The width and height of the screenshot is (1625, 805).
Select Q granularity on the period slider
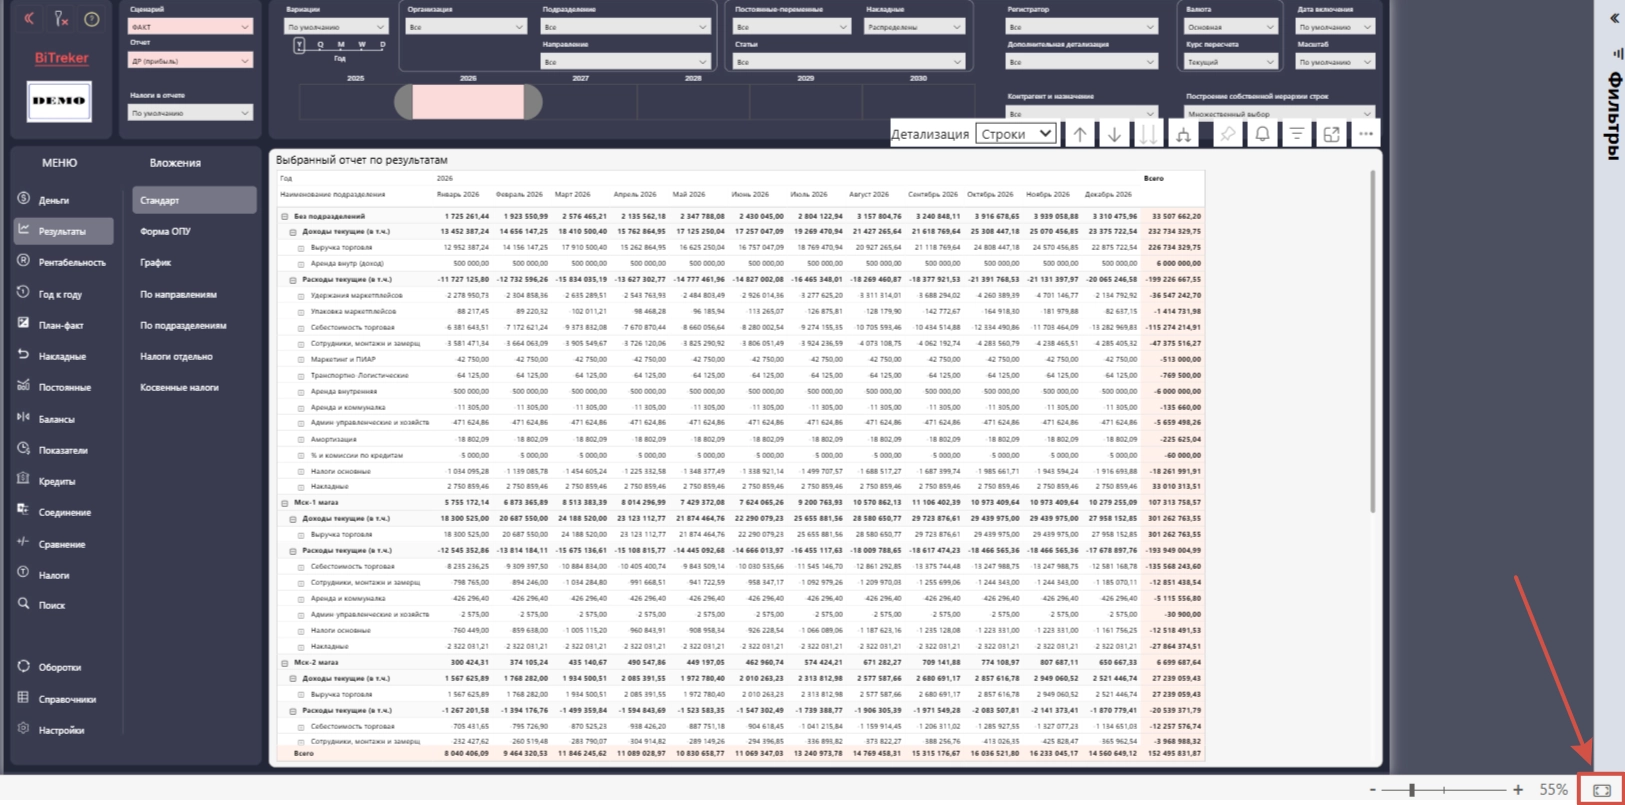pos(320,45)
